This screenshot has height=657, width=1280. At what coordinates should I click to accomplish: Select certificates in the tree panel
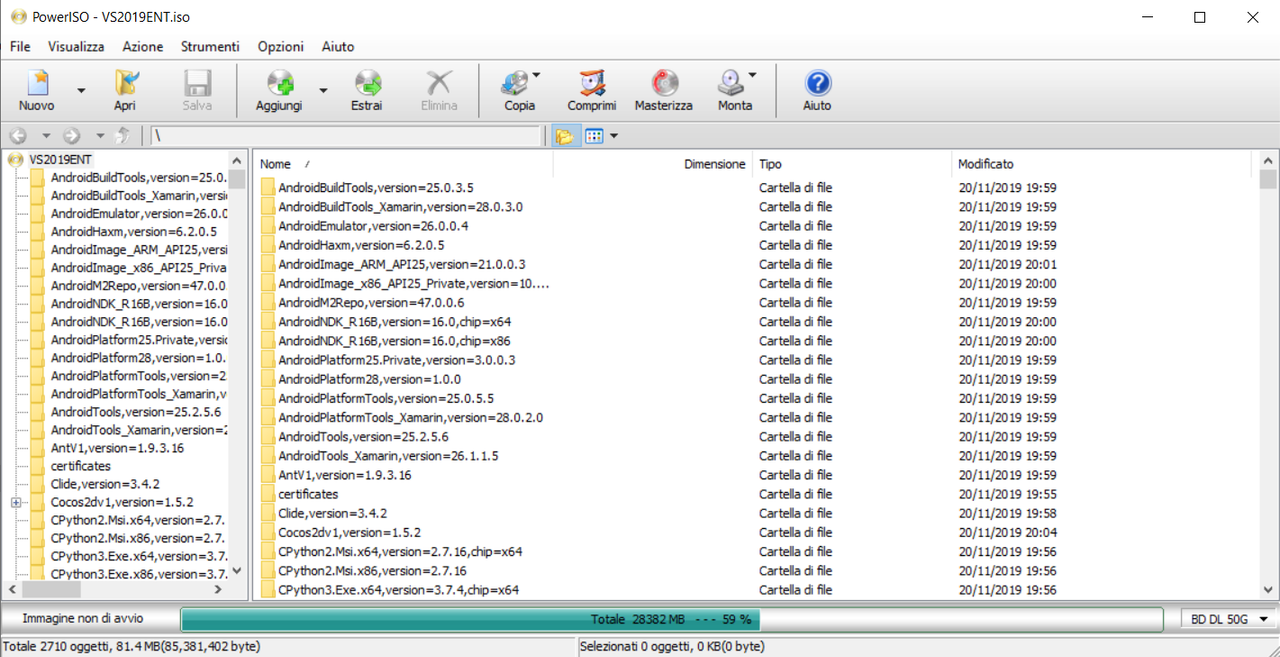(81, 466)
